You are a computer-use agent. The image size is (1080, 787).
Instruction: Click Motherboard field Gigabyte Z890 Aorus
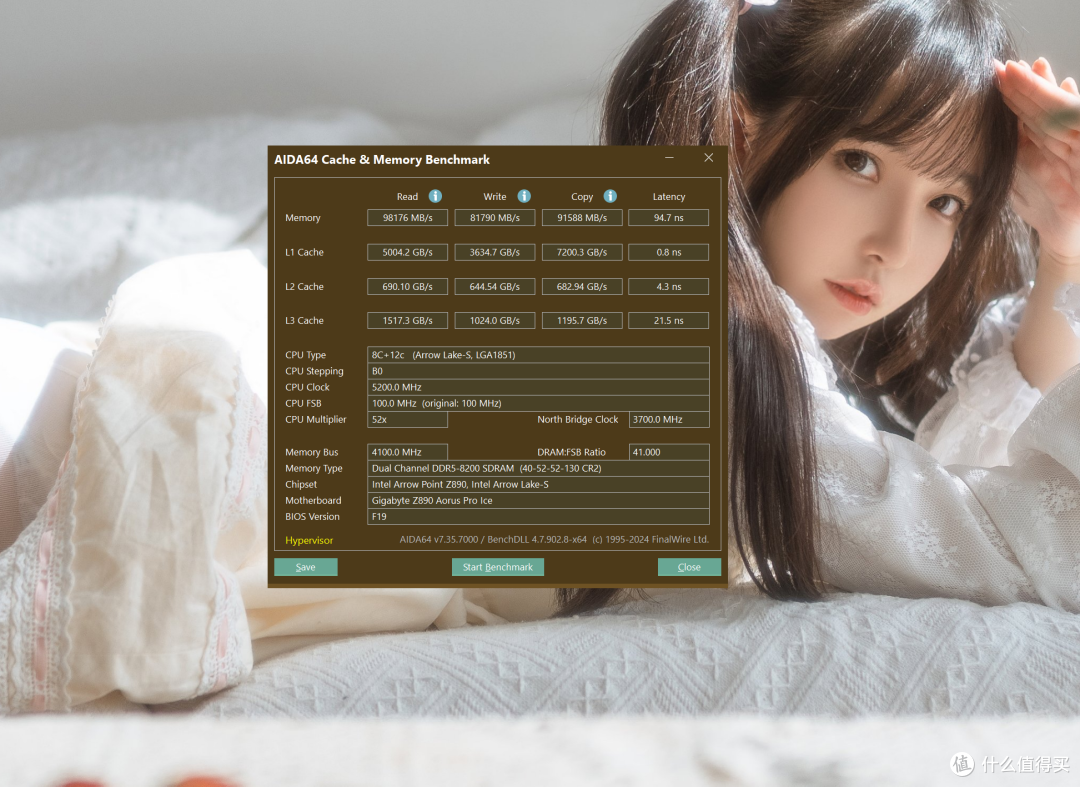tap(538, 501)
